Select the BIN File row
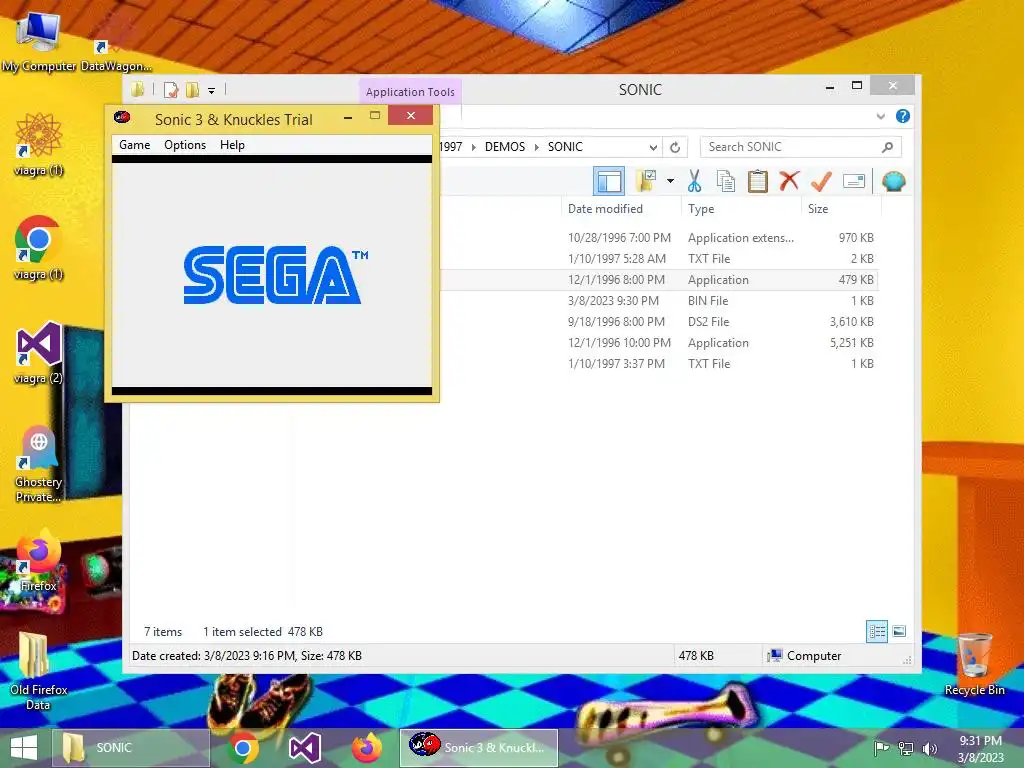1024x768 pixels. 658,300
